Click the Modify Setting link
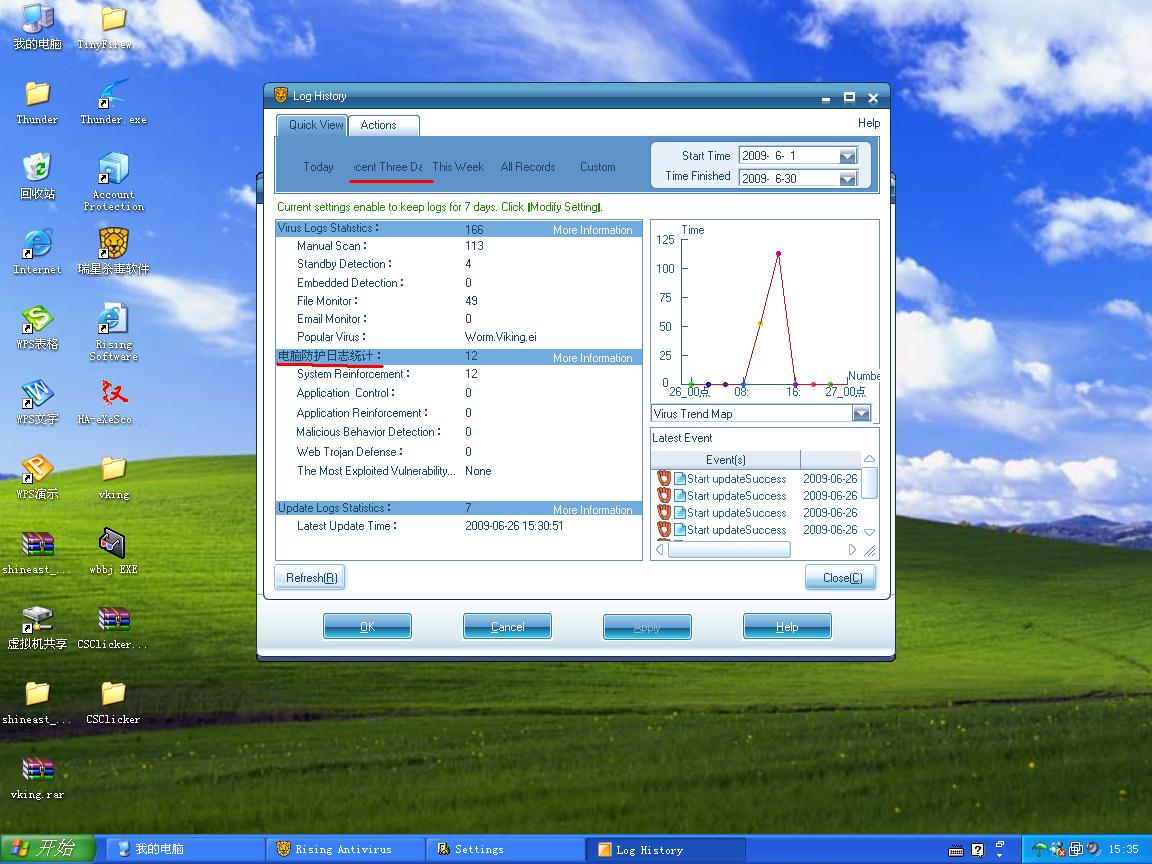Viewport: 1152px width, 864px height. (565, 207)
